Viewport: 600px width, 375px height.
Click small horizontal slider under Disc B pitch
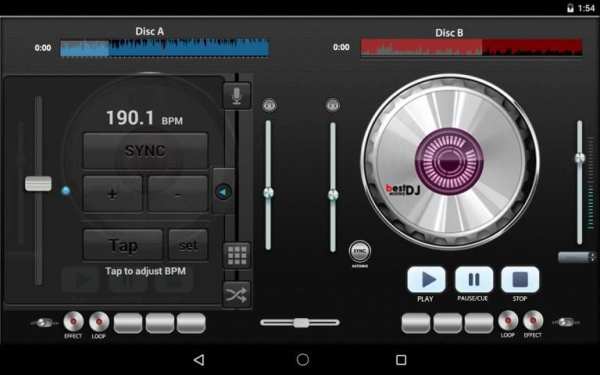pos(577,257)
